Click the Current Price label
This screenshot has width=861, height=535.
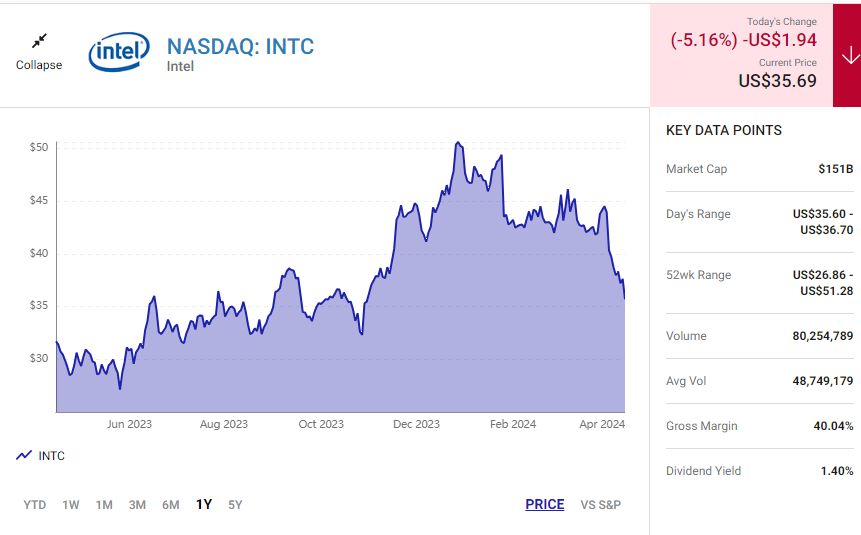pyautogui.click(x=787, y=63)
